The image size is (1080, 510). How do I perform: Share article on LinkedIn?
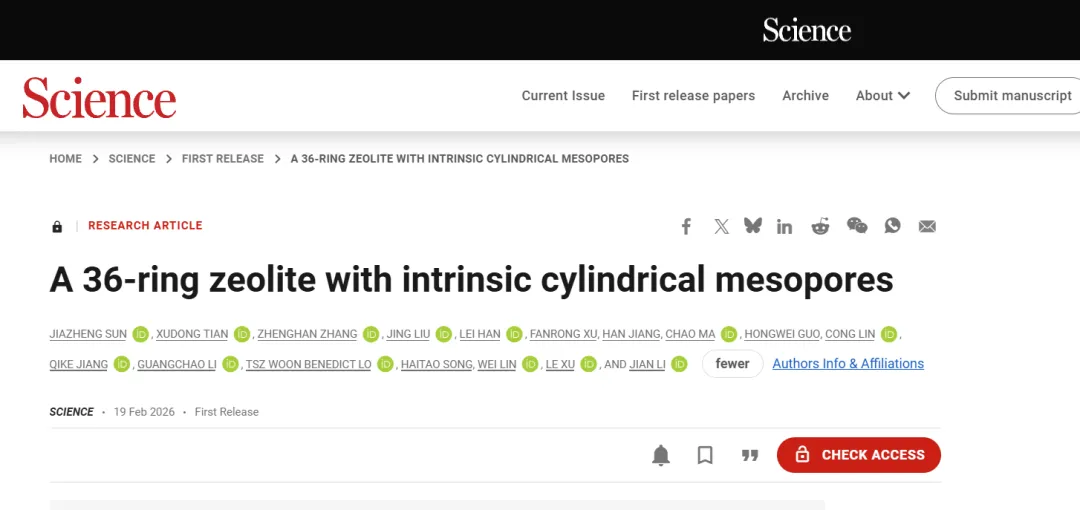click(785, 226)
